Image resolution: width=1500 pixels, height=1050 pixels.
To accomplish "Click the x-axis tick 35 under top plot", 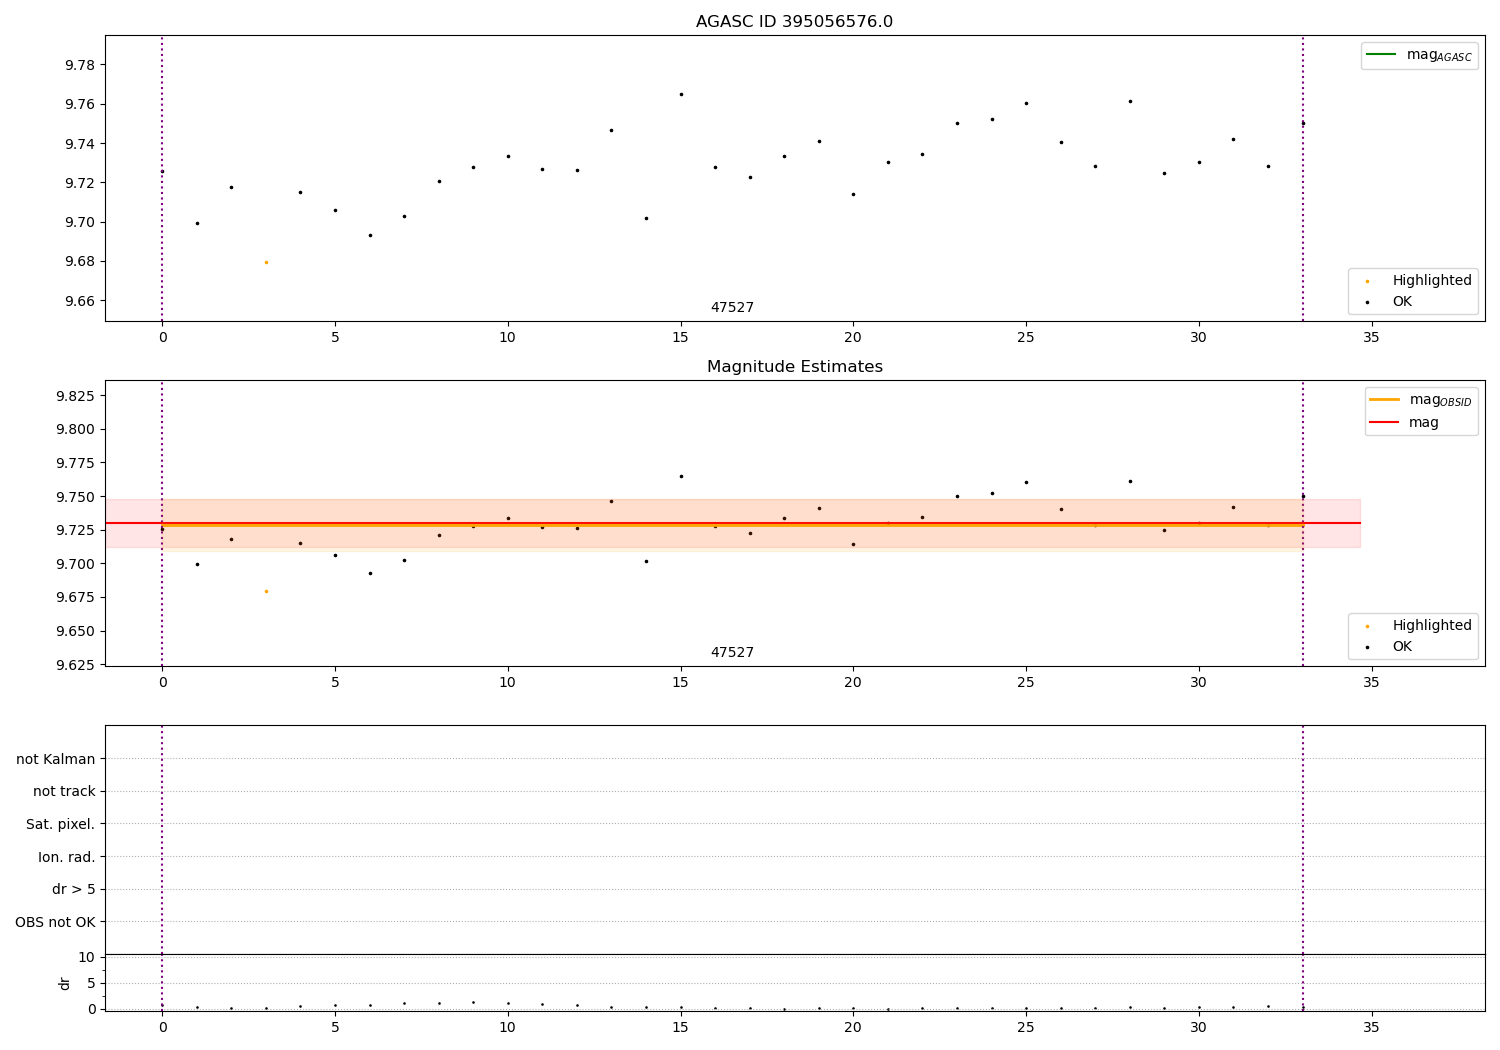I will 1371,338.
